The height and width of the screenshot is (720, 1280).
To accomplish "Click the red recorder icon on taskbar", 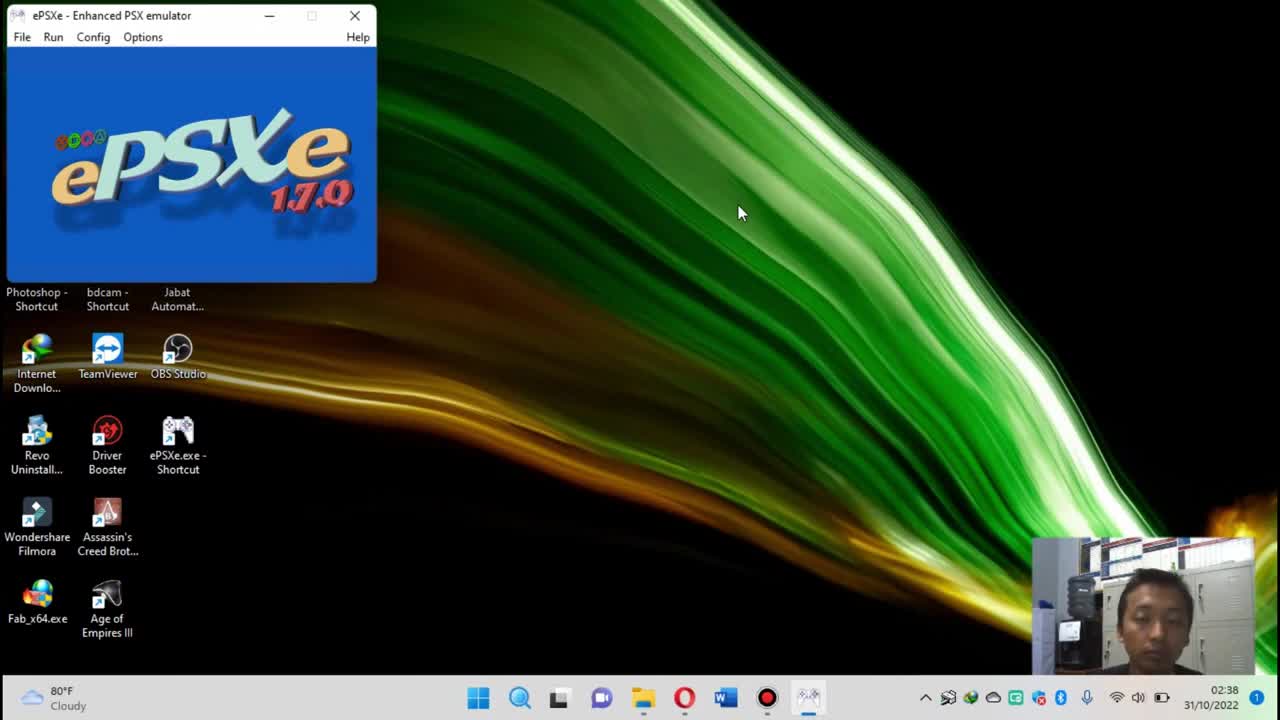I will click(x=767, y=698).
